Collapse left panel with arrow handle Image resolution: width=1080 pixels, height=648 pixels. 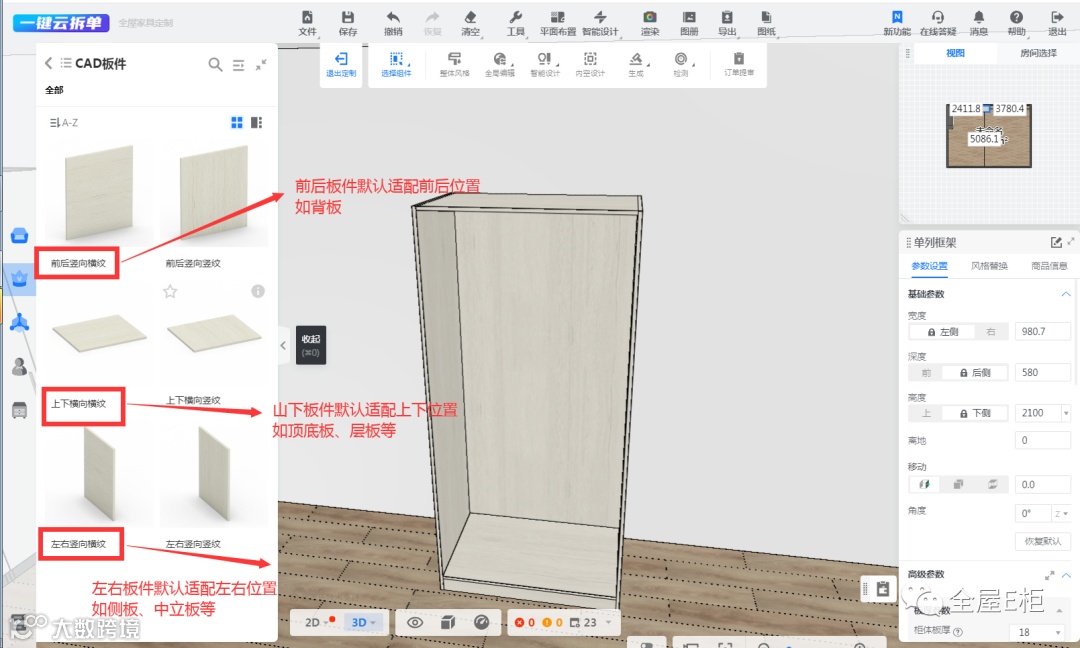pos(282,346)
